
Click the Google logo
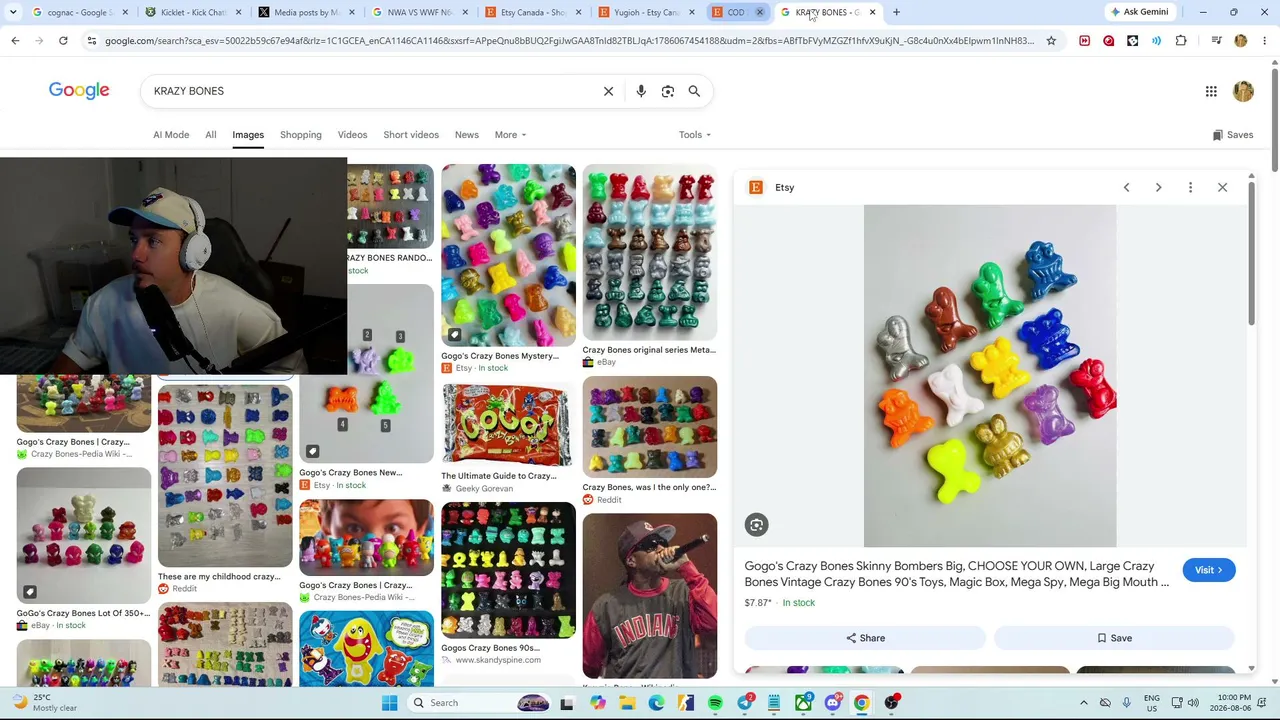79,91
